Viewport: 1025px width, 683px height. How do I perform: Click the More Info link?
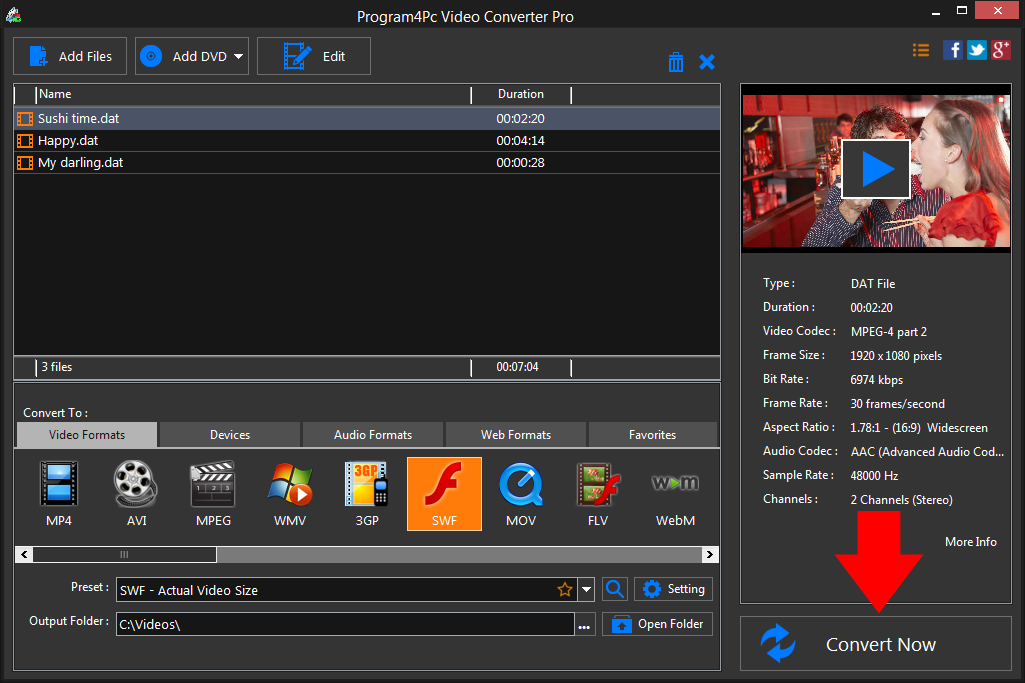point(970,542)
